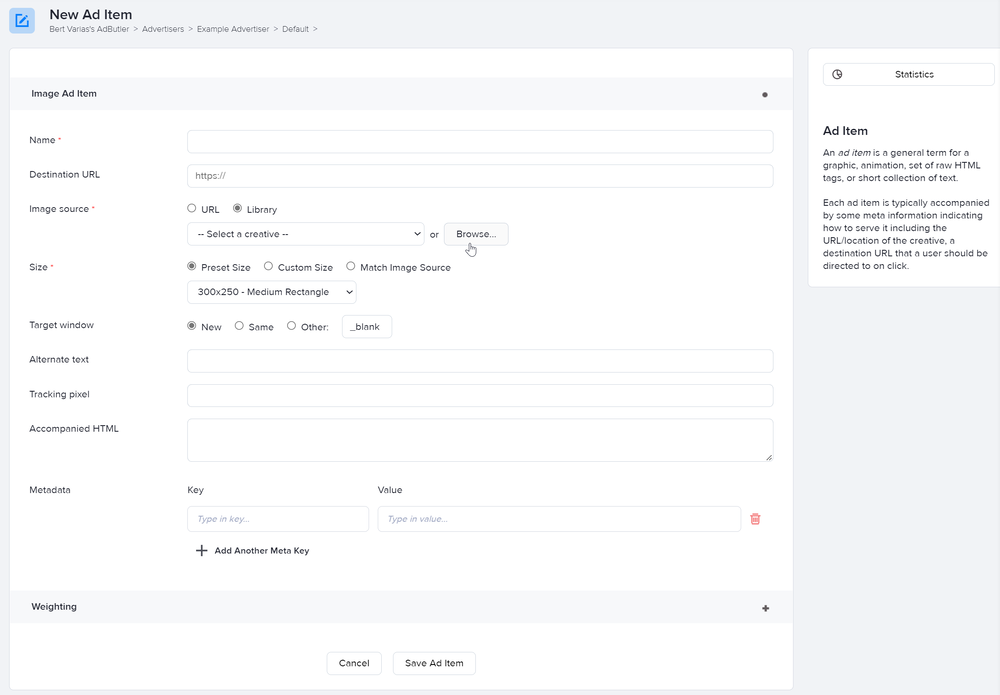1000x695 pixels.
Task: Click the Metadata label
Action: coord(50,490)
